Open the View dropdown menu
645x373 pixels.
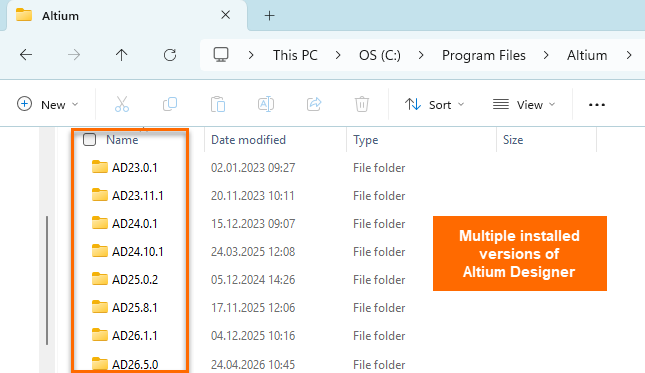[x=524, y=104]
